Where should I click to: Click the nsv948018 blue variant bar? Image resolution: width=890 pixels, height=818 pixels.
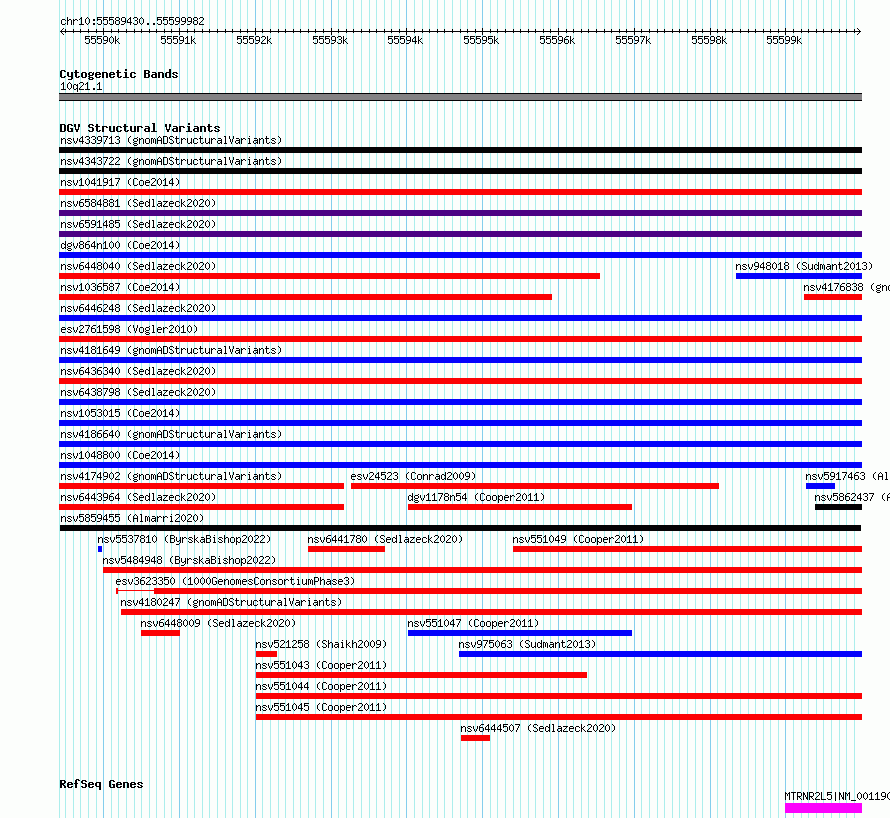[799, 276]
